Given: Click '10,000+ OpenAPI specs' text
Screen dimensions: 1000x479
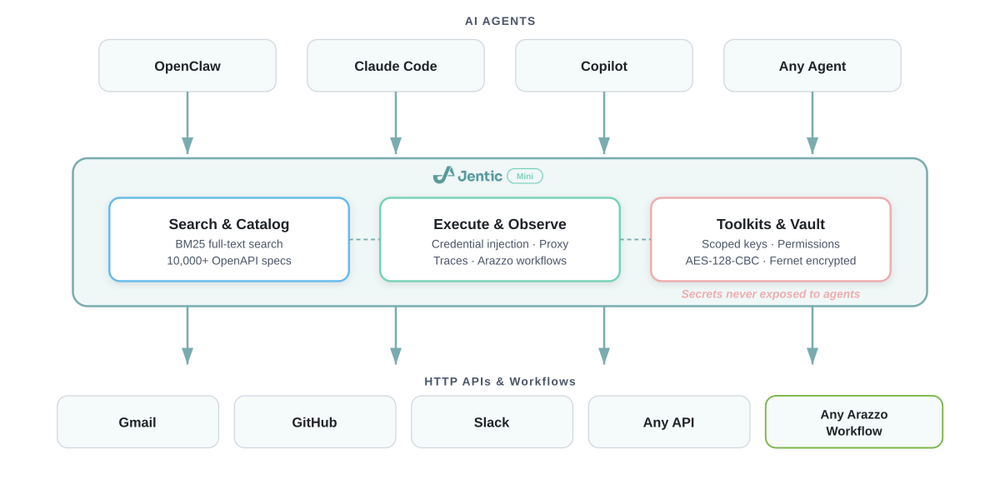Looking at the screenshot, I should point(229,260).
